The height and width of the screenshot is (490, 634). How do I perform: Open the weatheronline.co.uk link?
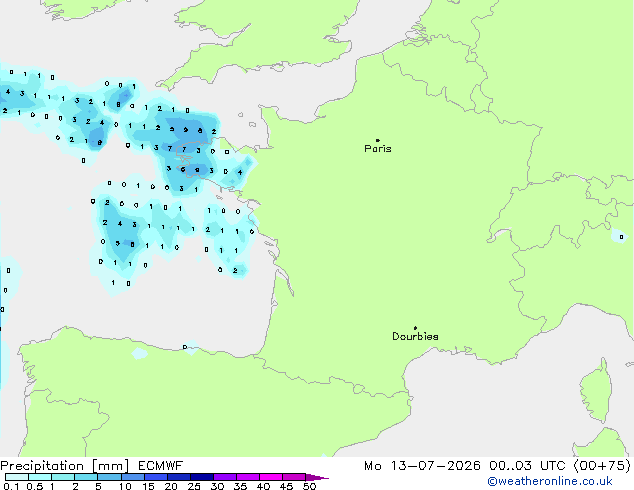pos(550,482)
